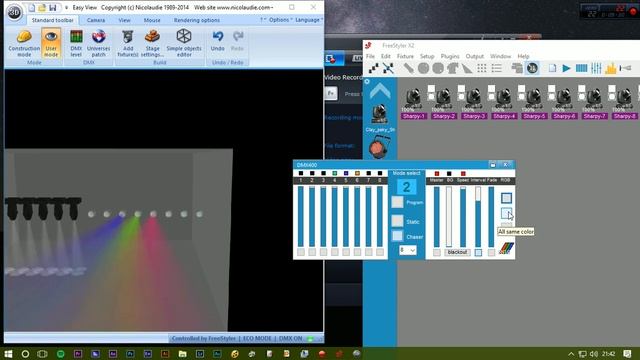The width and height of the screenshot is (640, 360).
Task: Select the orange par can in FreeStyler sidebar
Action: tap(380, 147)
